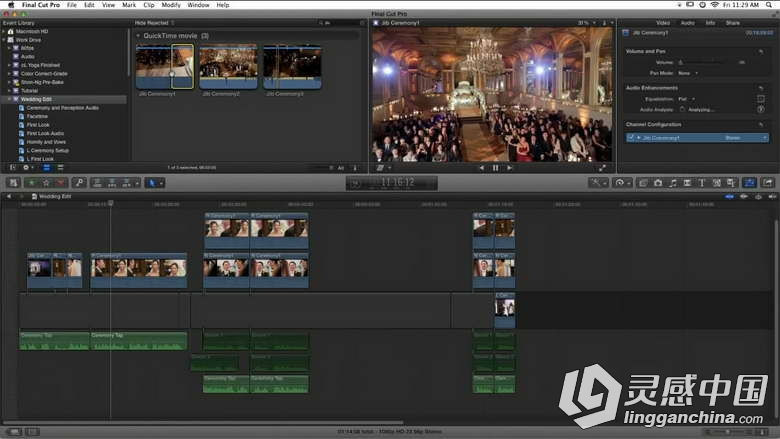The height and width of the screenshot is (439, 780).
Task: Switch browser to filmstrip view
Action: [x=46, y=168]
